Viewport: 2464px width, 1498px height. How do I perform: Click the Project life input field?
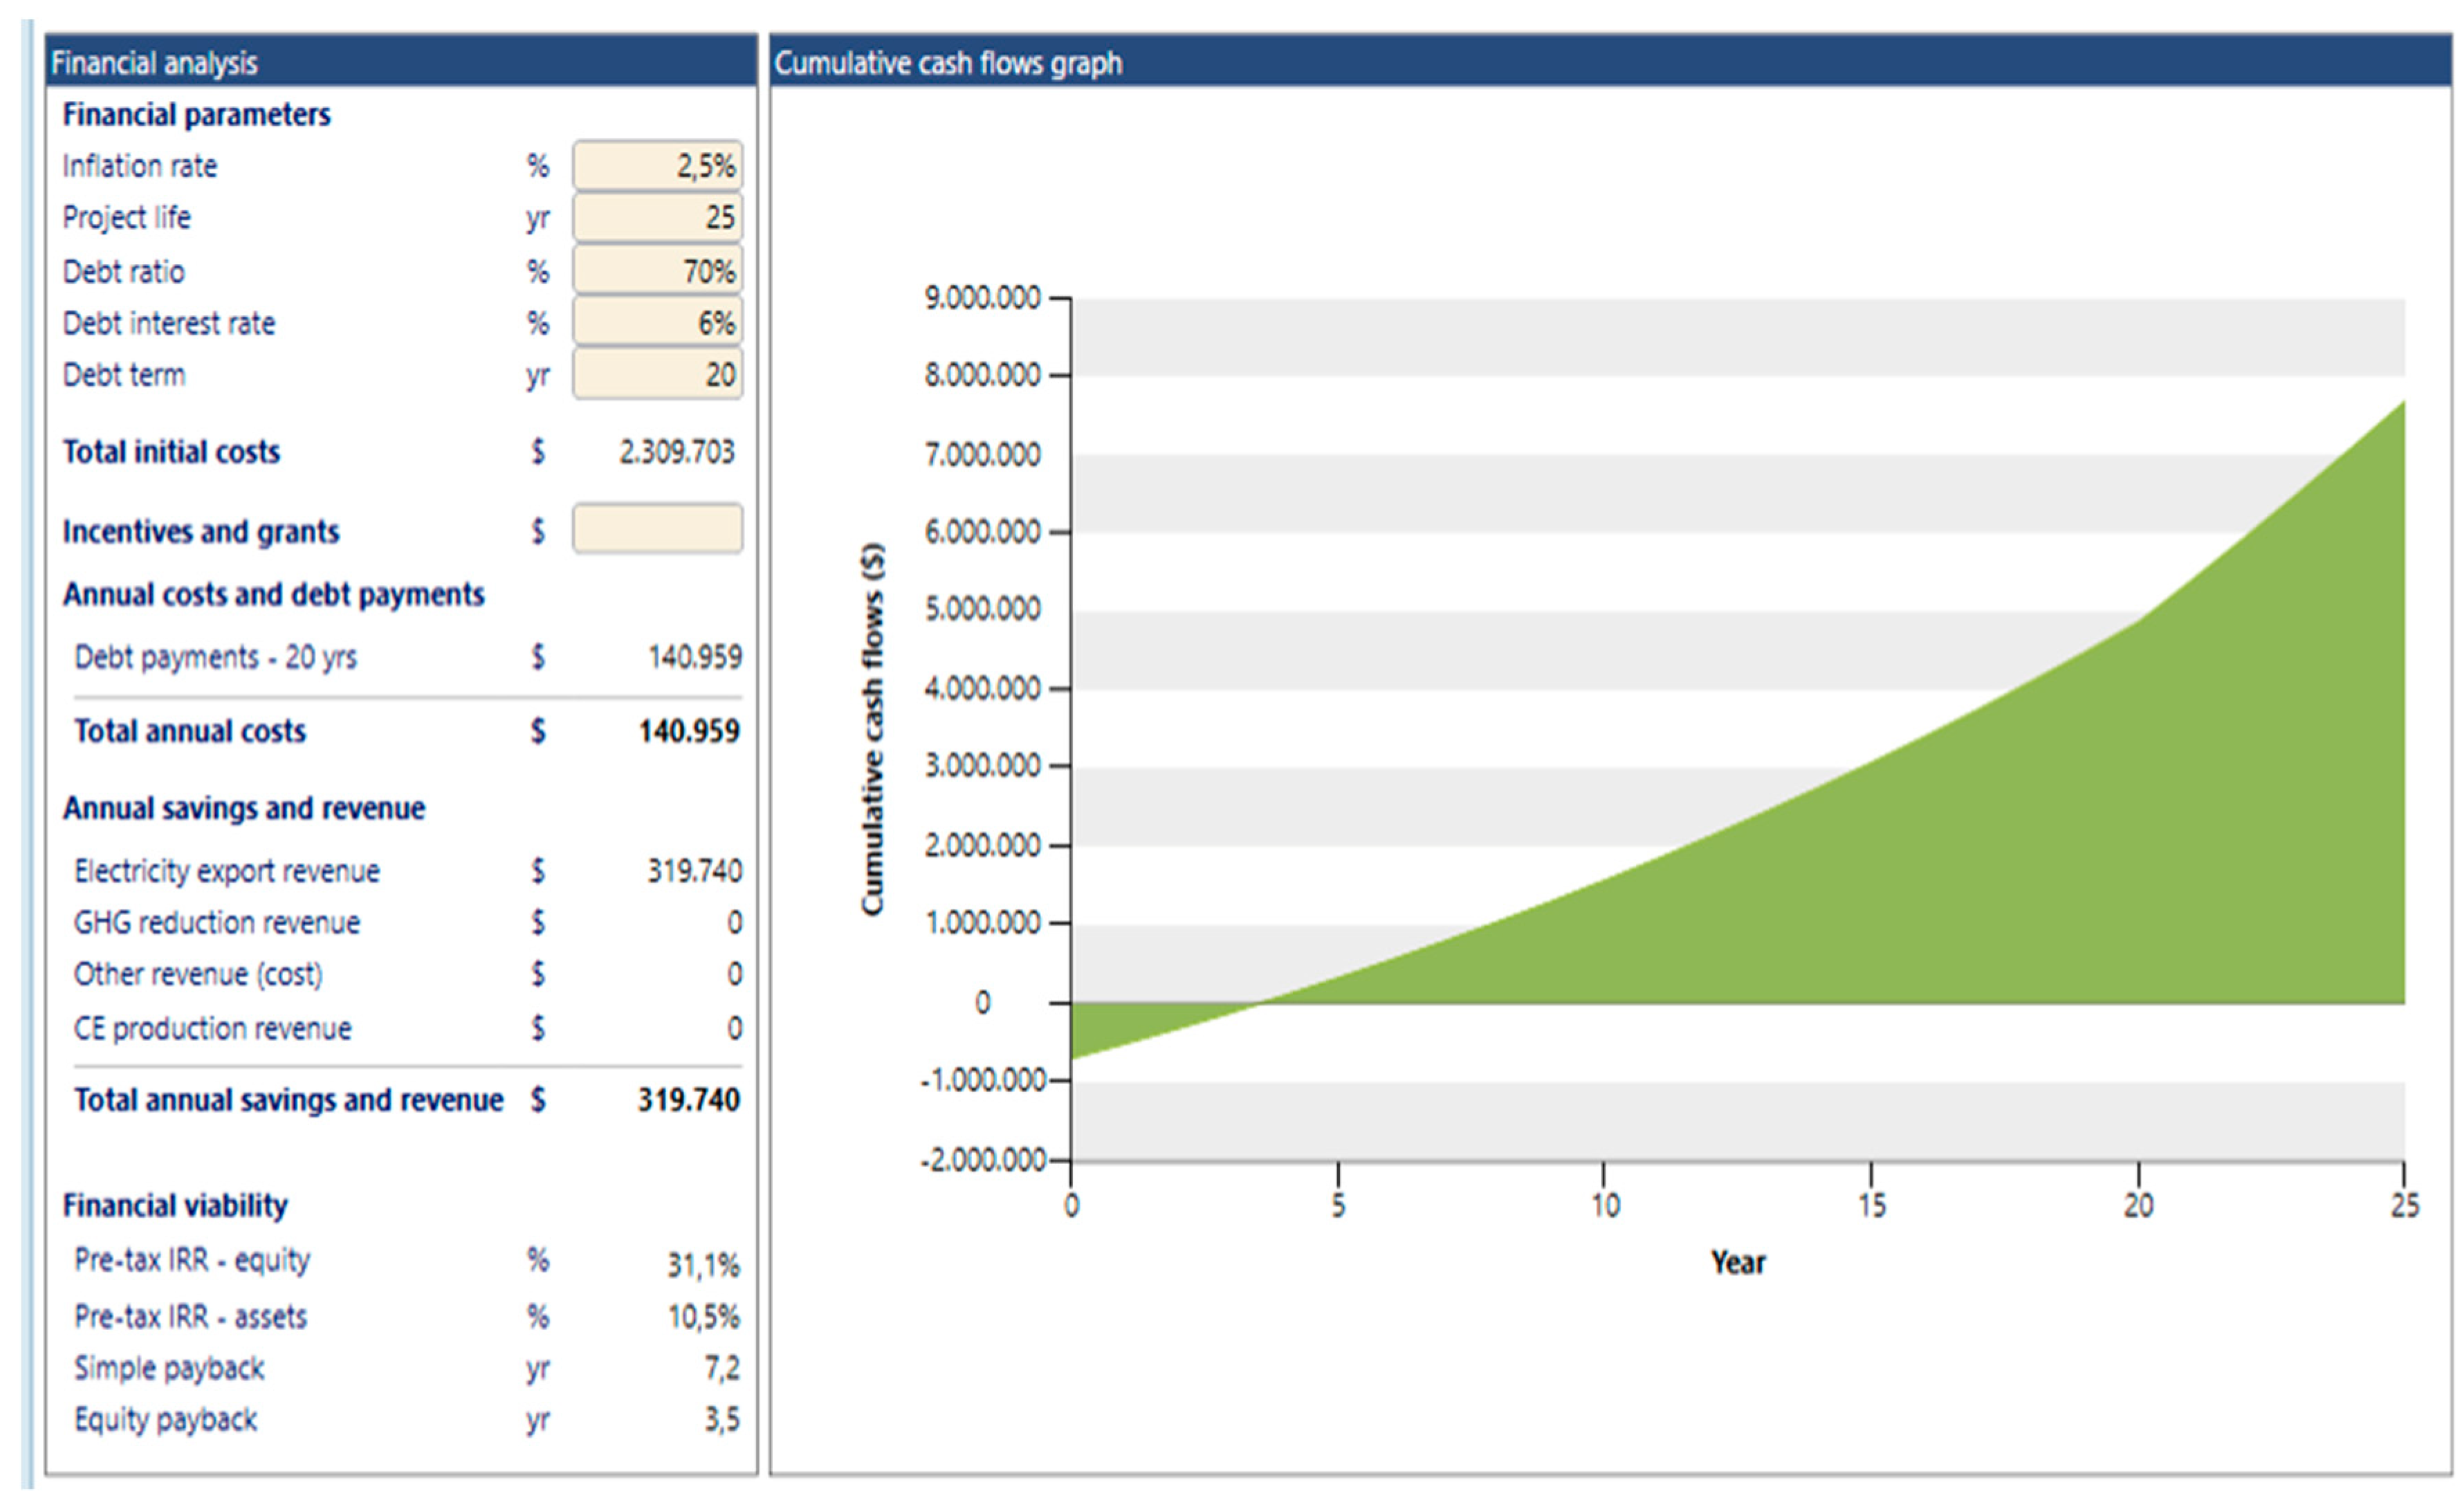click(x=657, y=217)
